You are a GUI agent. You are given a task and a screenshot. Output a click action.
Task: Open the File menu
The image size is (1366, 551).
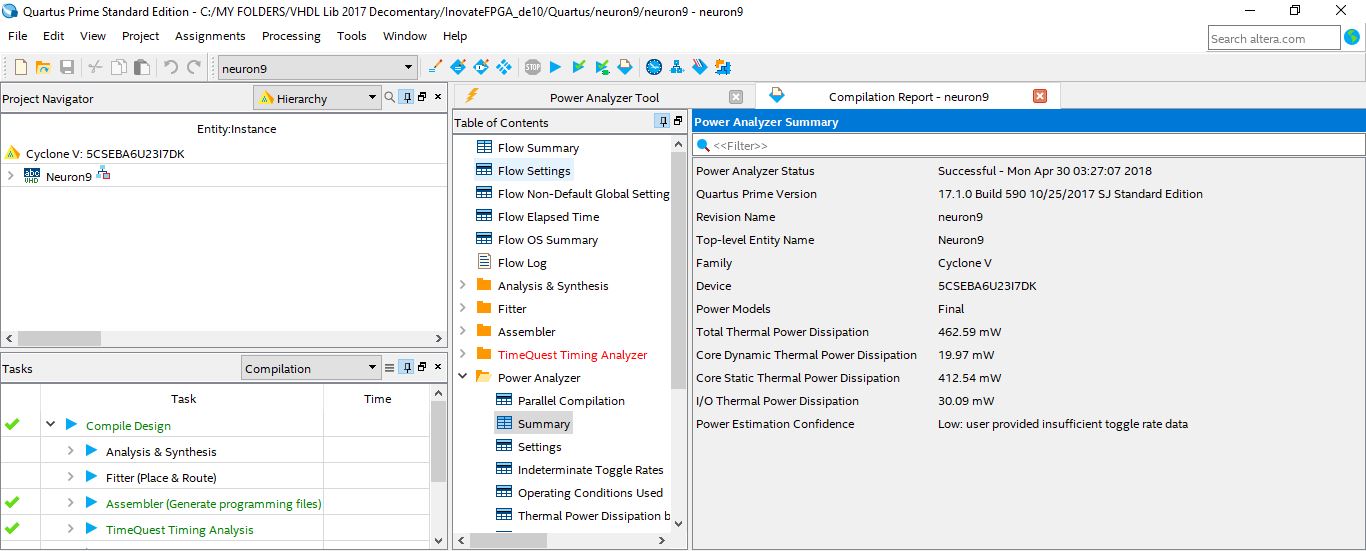(18, 36)
